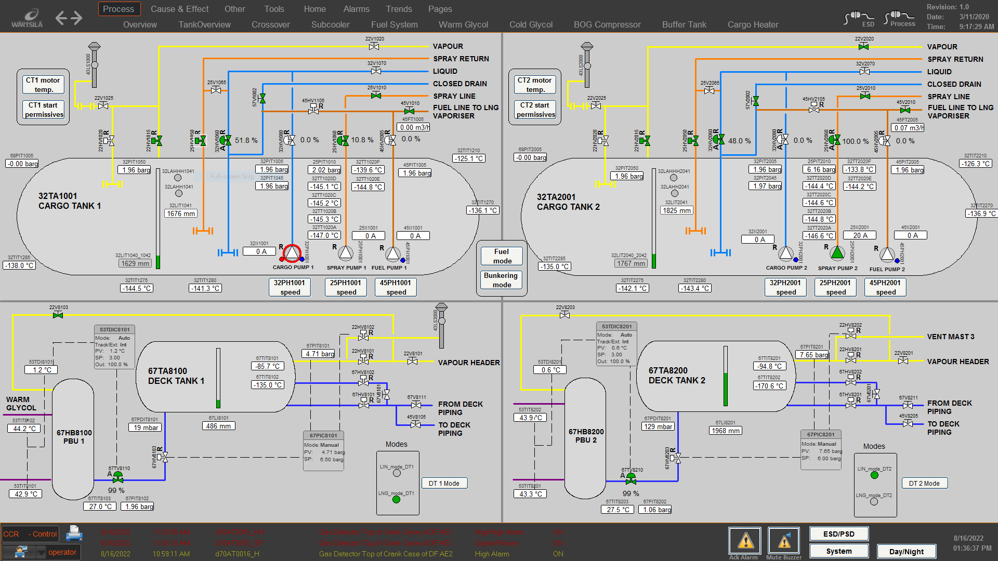The height and width of the screenshot is (561, 998).
Task: Open the 67PIC8201 controller faceplate
Action: pos(820,450)
